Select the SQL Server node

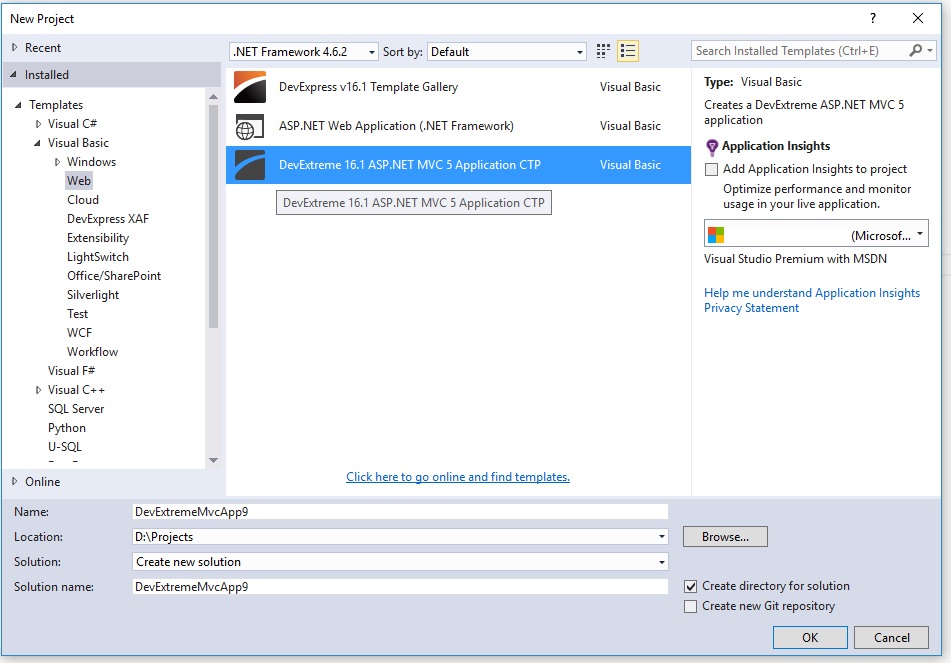tap(76, 409)
